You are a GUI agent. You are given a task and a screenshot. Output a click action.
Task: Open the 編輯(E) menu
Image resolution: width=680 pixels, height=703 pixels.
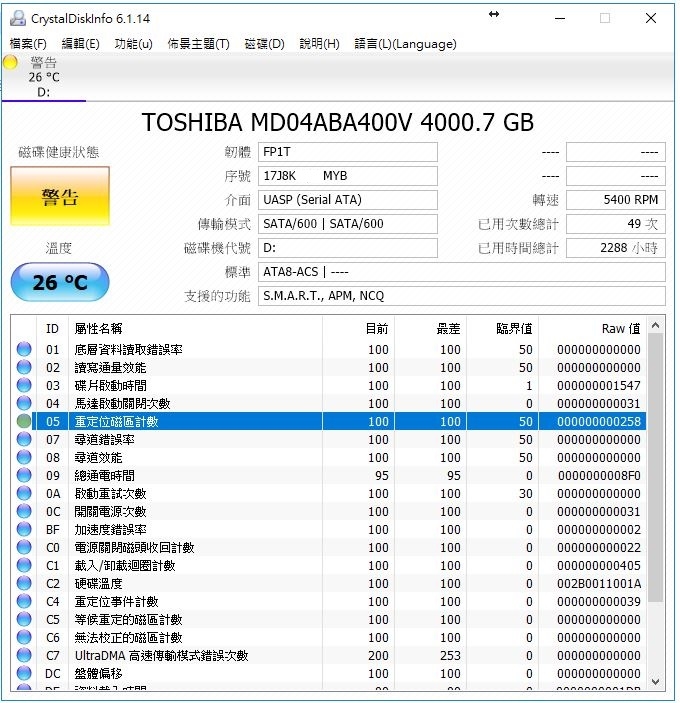(x=80, y=44)
